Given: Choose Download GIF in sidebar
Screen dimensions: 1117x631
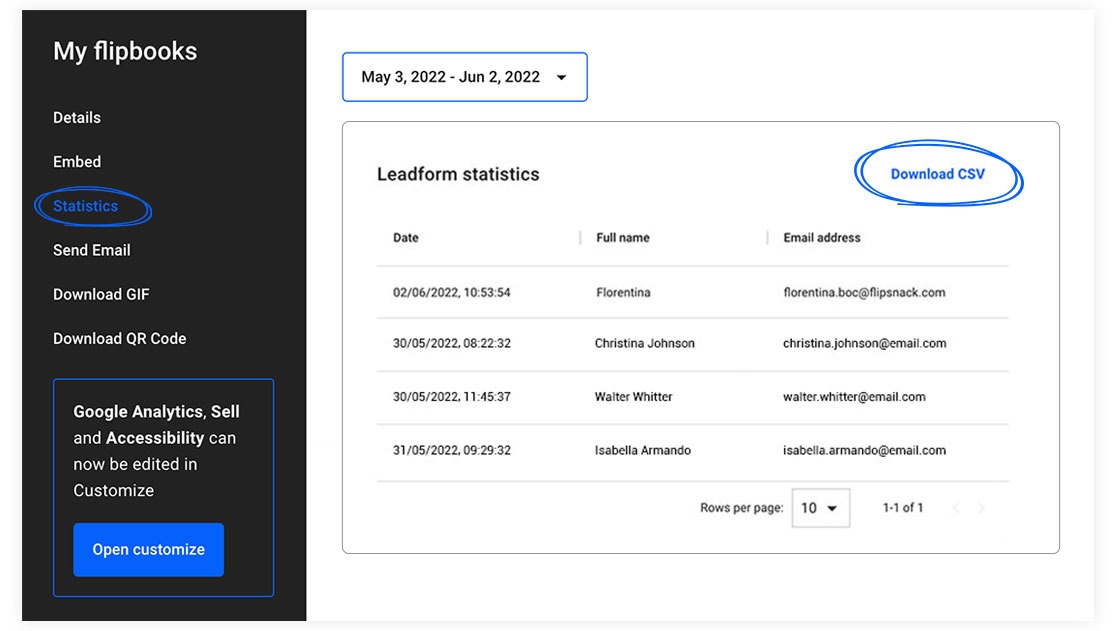Looking at the screenshot, I should [x=101, y=294].
